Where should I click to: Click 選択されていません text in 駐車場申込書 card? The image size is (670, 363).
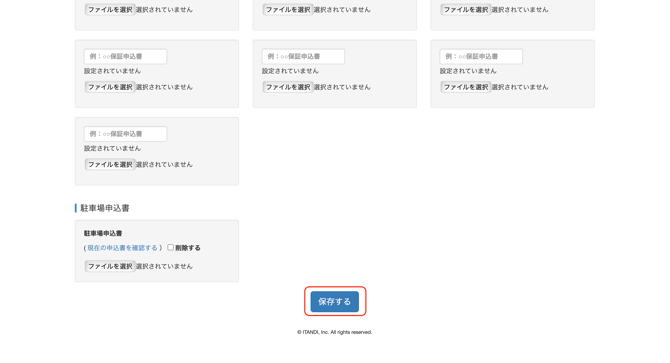coord(165,266)
